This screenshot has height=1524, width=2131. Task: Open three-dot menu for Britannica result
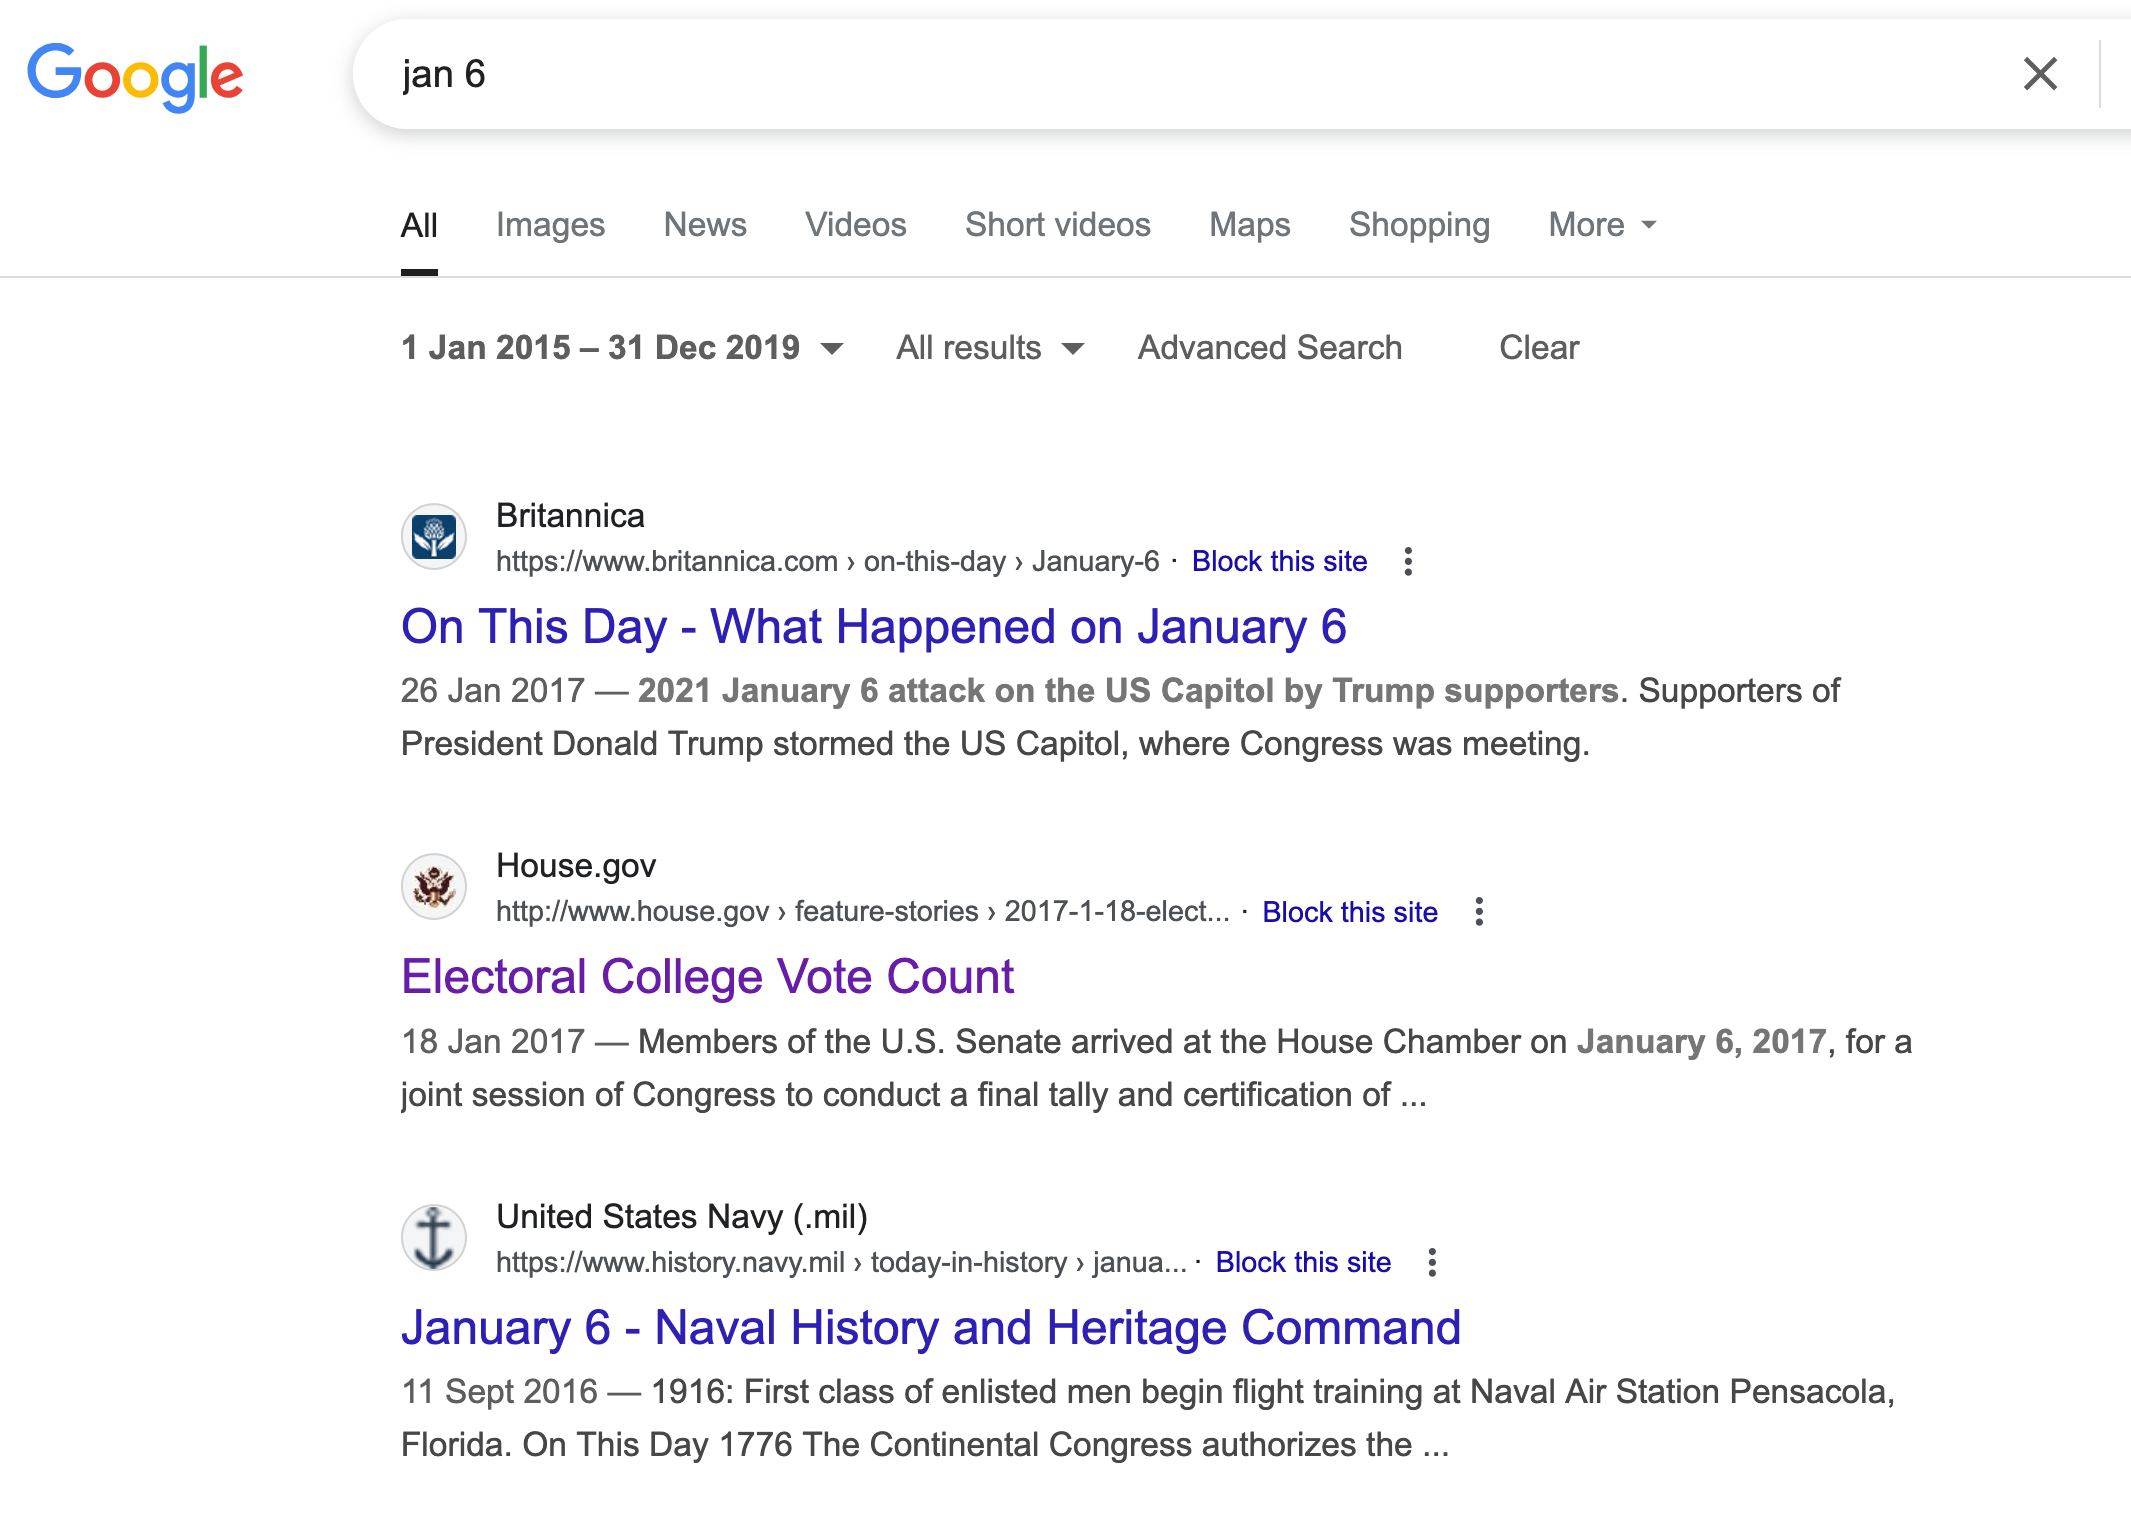1407,562
